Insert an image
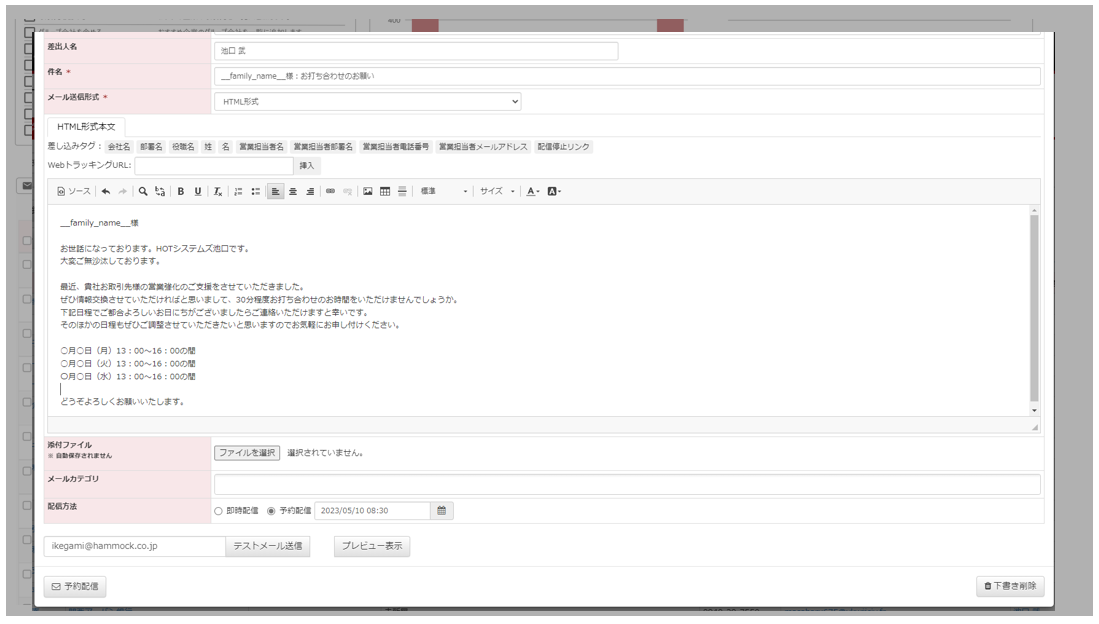 (x=368, y=191)
